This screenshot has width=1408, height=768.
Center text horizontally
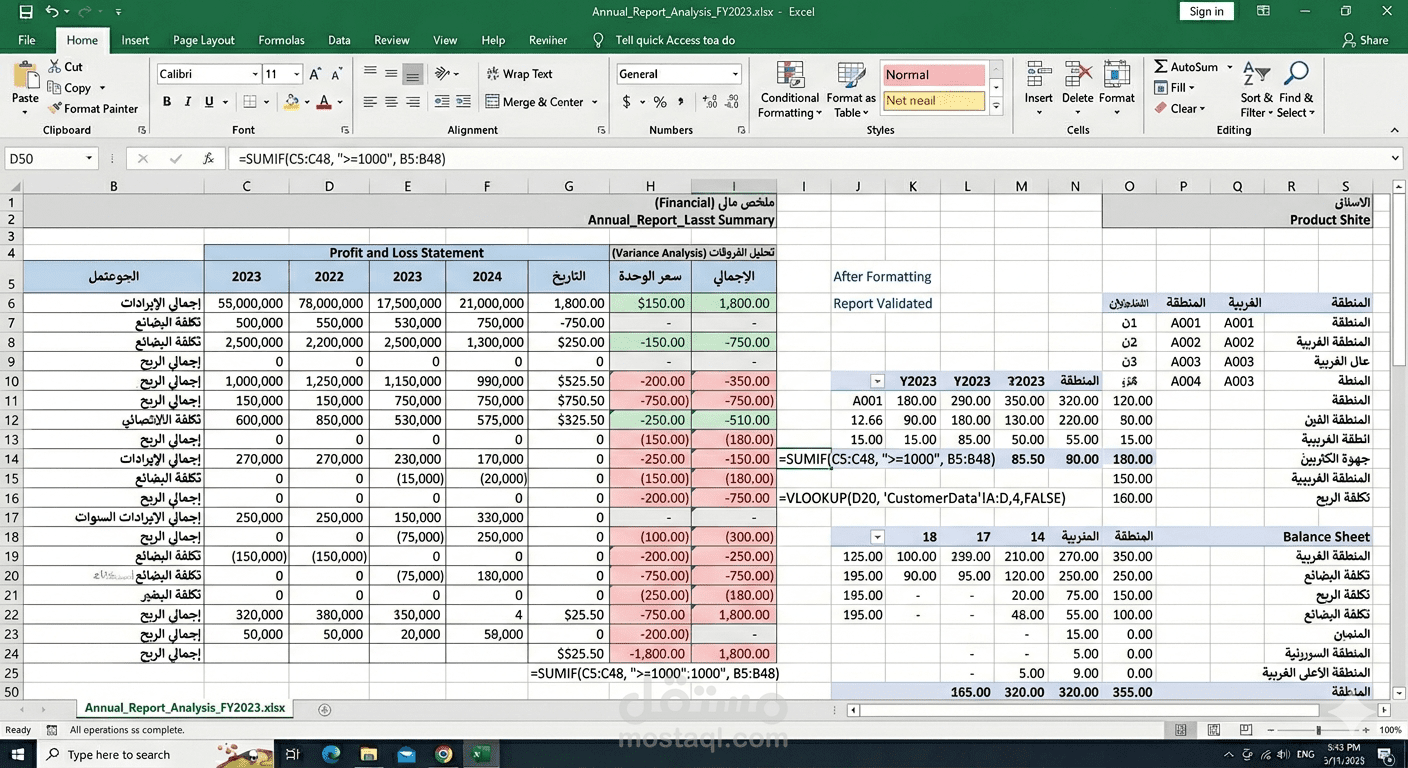pos(391,102)
